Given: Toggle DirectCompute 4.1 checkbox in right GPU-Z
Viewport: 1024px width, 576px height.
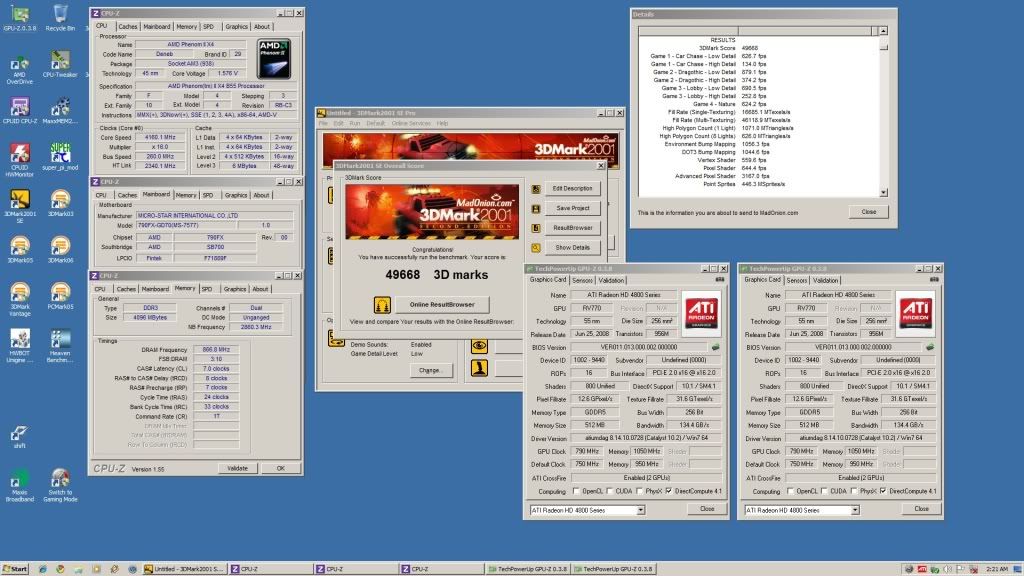Looking at the screenshot, I should pyautogui.click(x=883, y=491).
